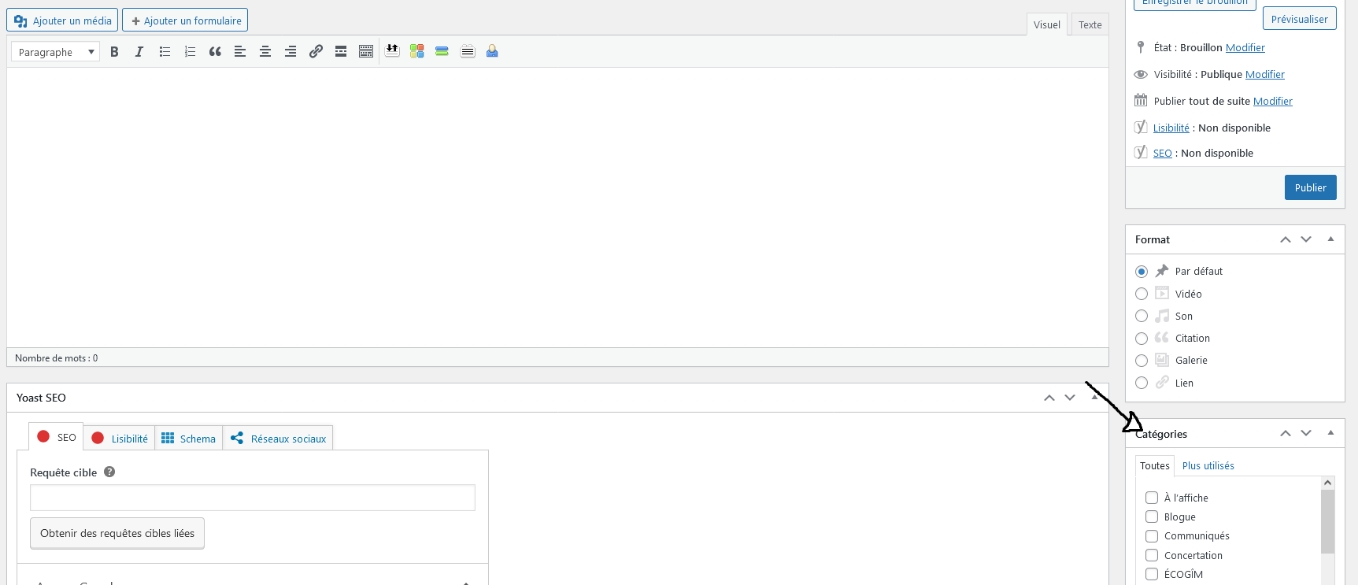The width and height of the screenshot is (1358, 585).
Task: Insert a numbered list
Action: point(190,52)
